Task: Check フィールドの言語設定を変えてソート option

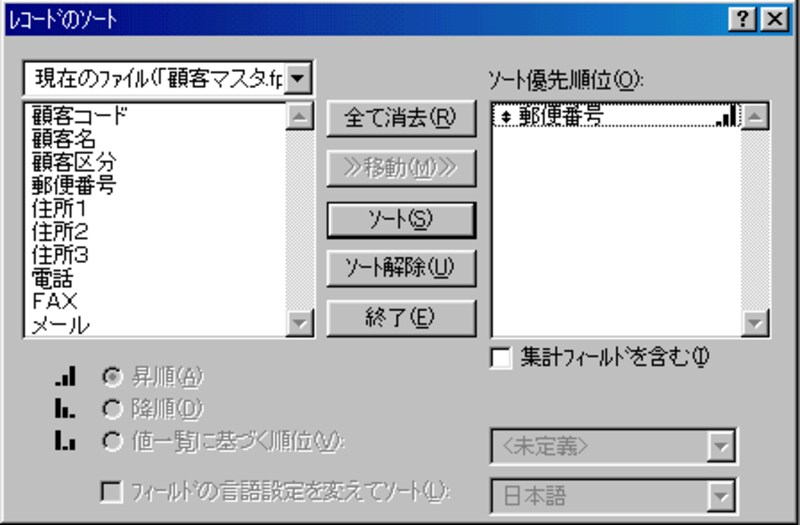Action: click(112, 492)
